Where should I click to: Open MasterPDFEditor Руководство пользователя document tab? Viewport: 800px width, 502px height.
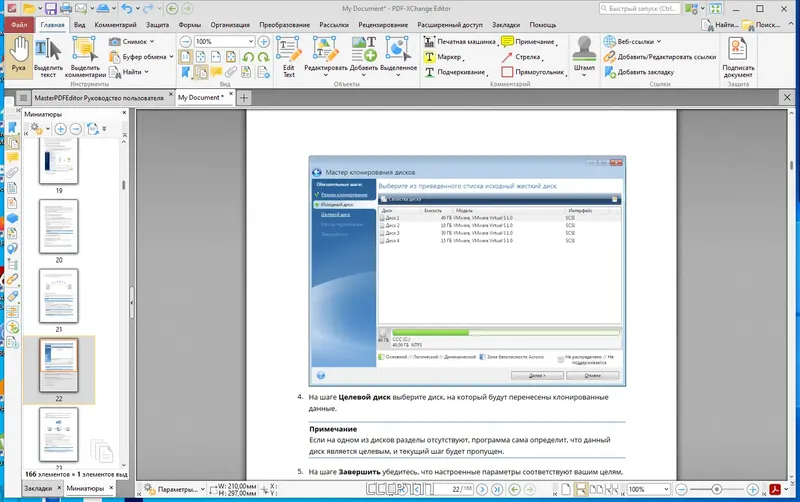click(x=99, y=97)
